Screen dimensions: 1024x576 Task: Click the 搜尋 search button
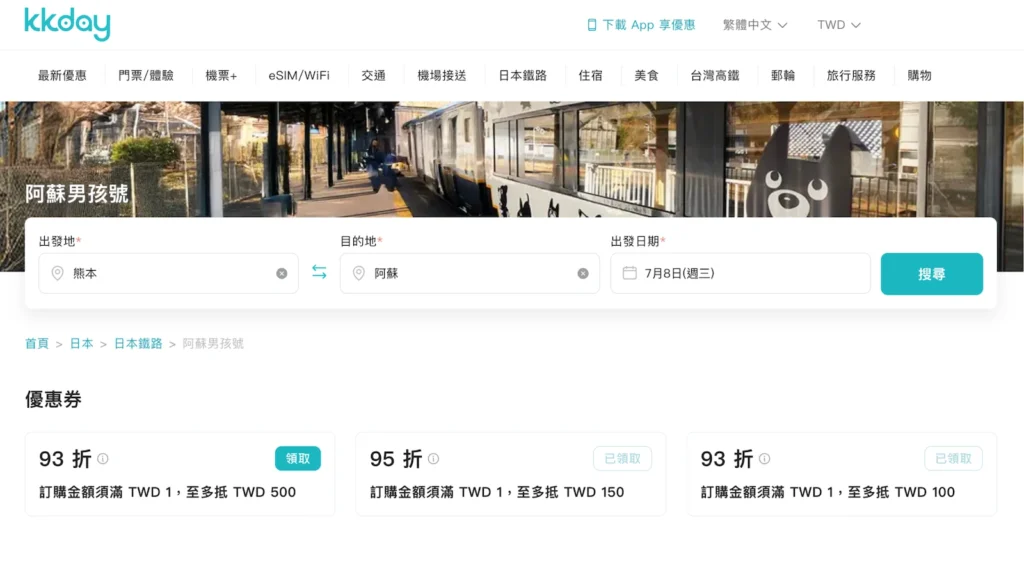931,274
